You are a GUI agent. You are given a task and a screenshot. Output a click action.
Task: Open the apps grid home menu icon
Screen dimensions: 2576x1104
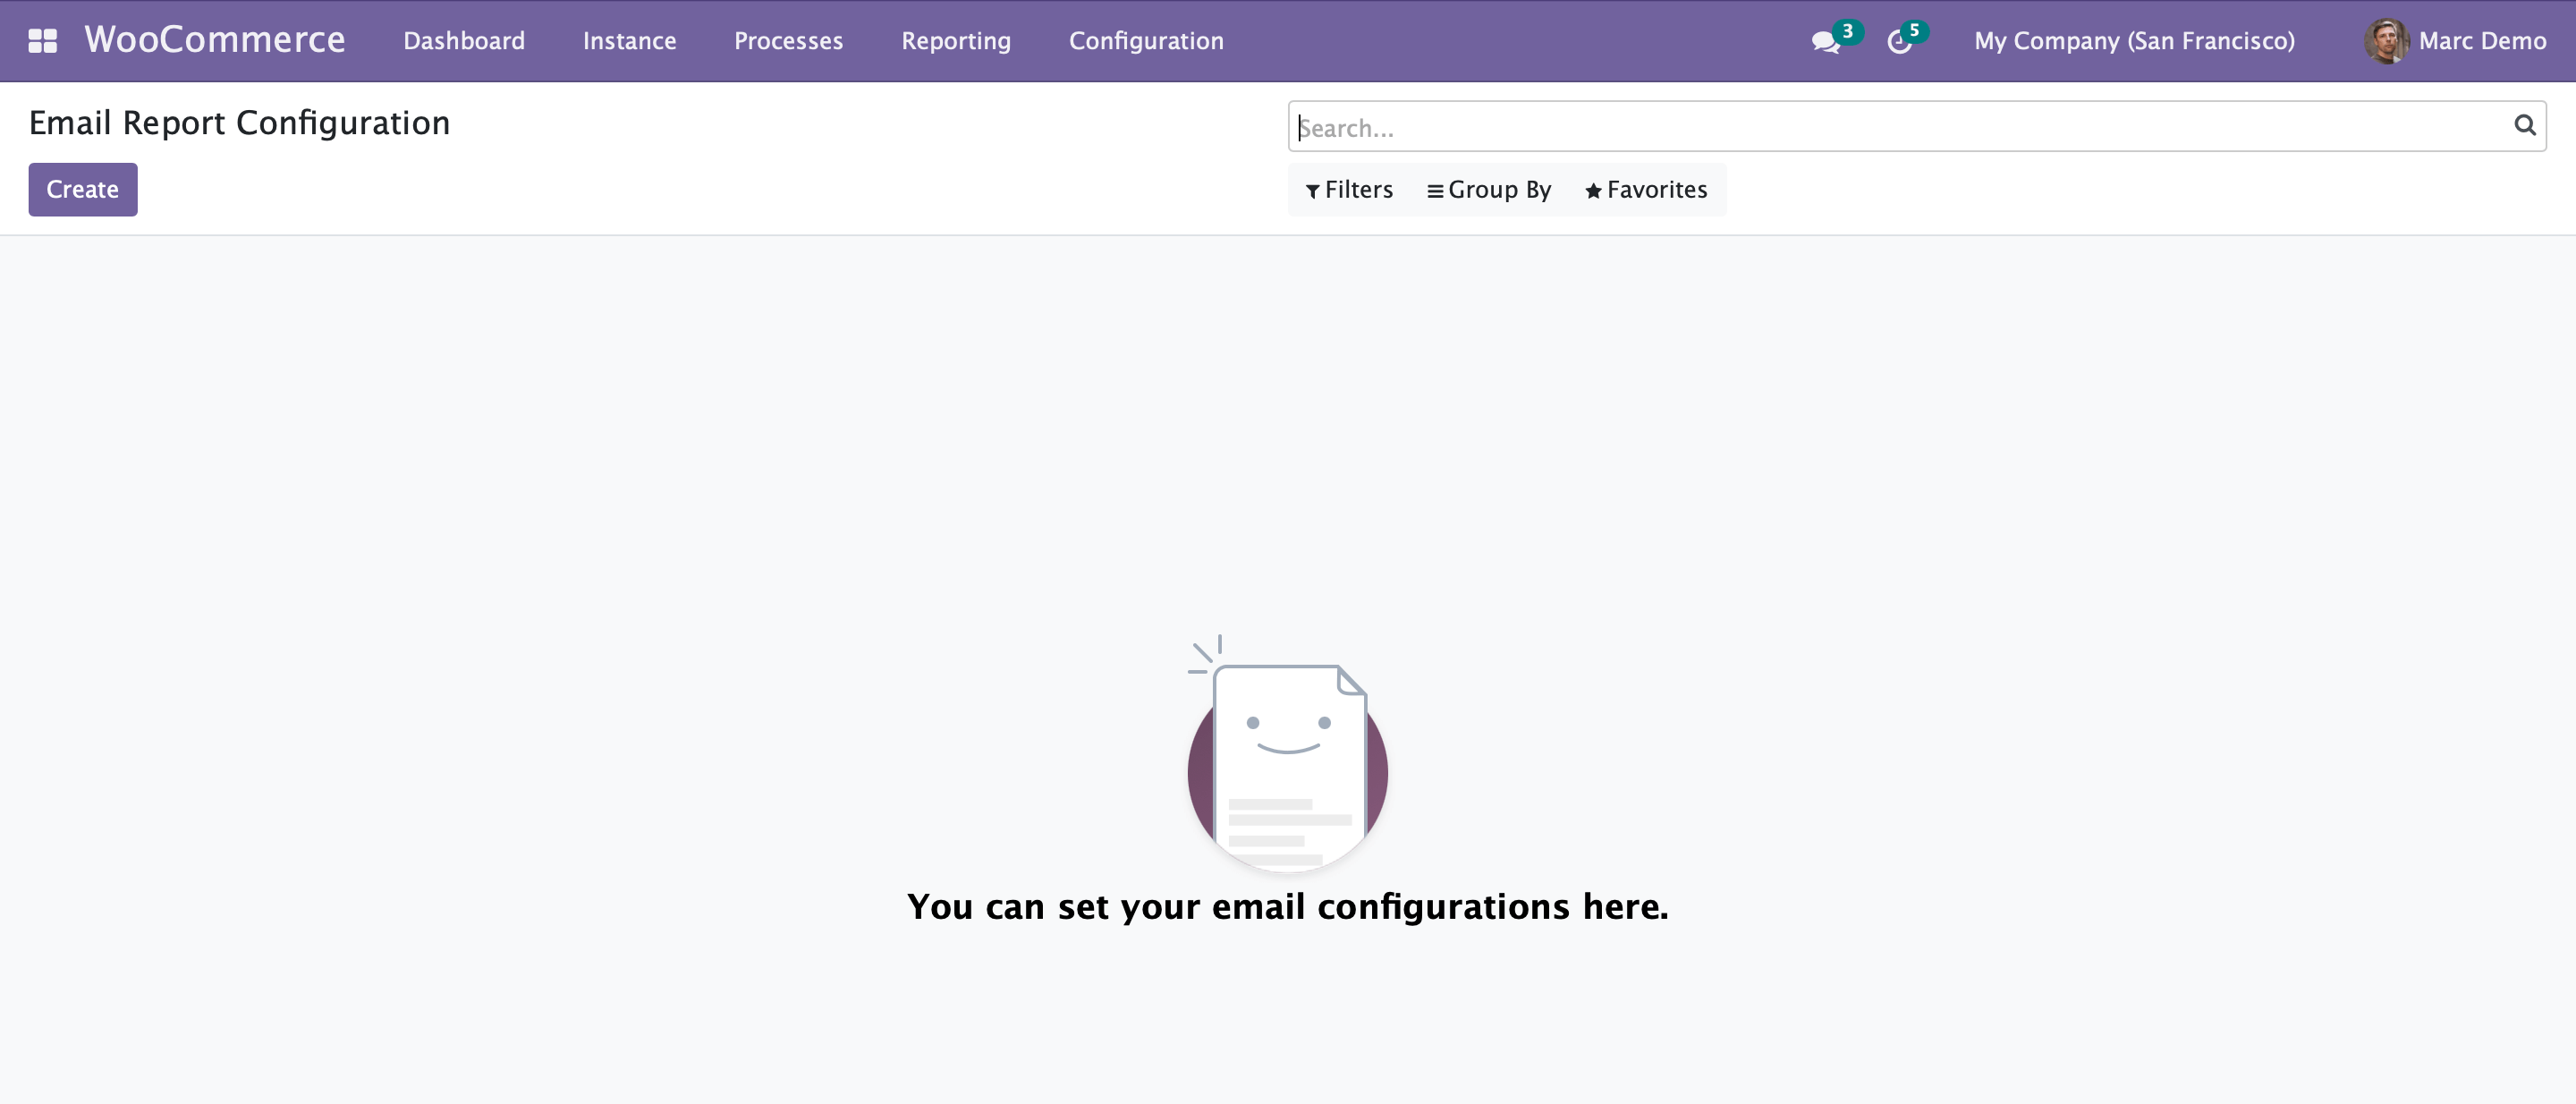pos(42,41)
